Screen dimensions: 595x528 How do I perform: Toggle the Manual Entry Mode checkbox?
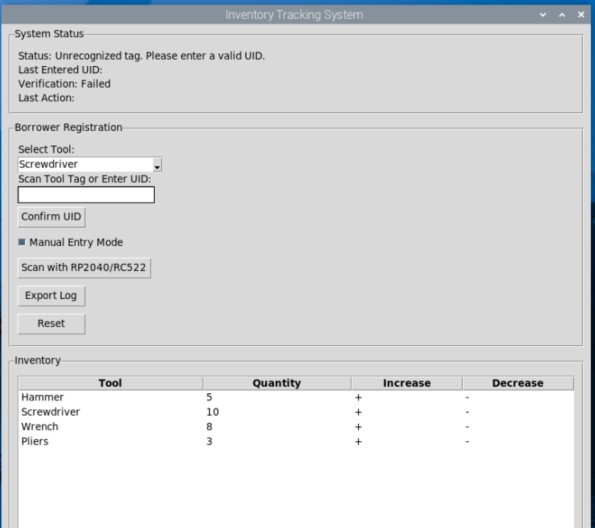coord(22,242)
